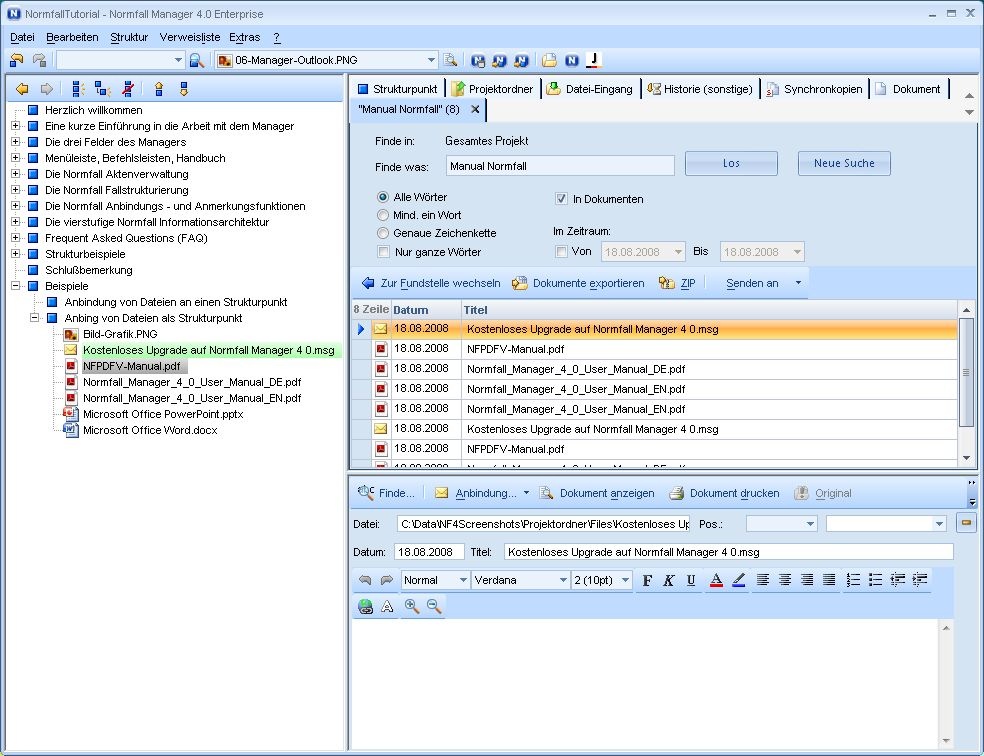Click the forward arrow in the tree toolbar
984x756 pixels.
(46, 89)
